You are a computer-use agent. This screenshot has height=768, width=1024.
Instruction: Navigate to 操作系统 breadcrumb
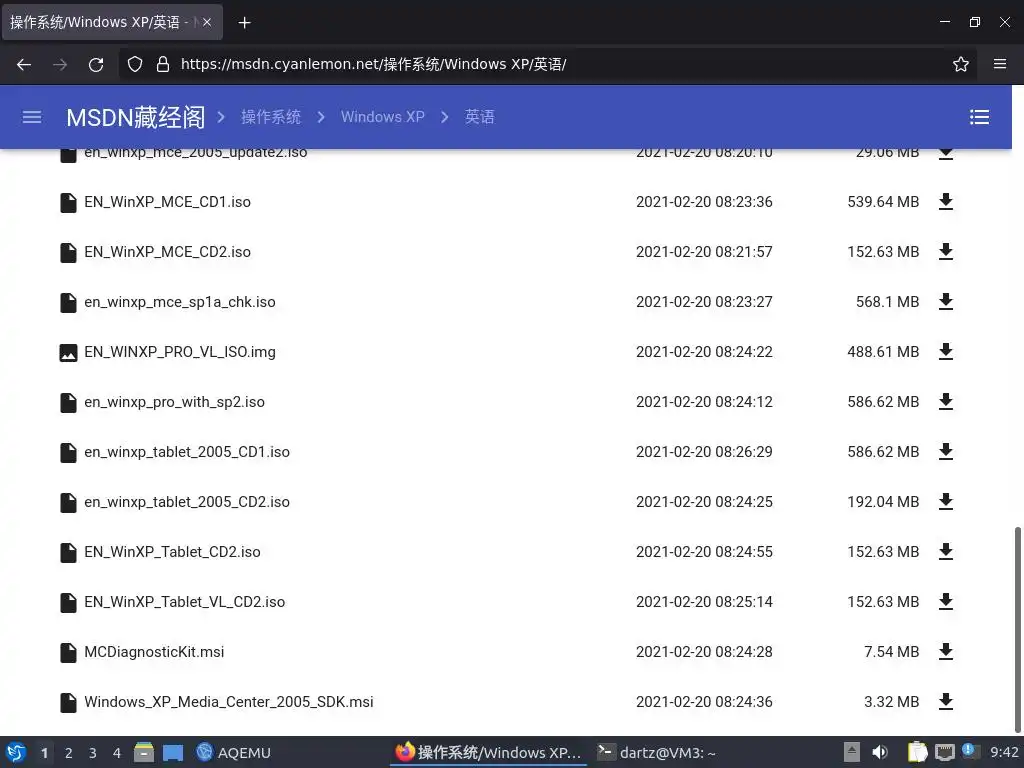270,117
